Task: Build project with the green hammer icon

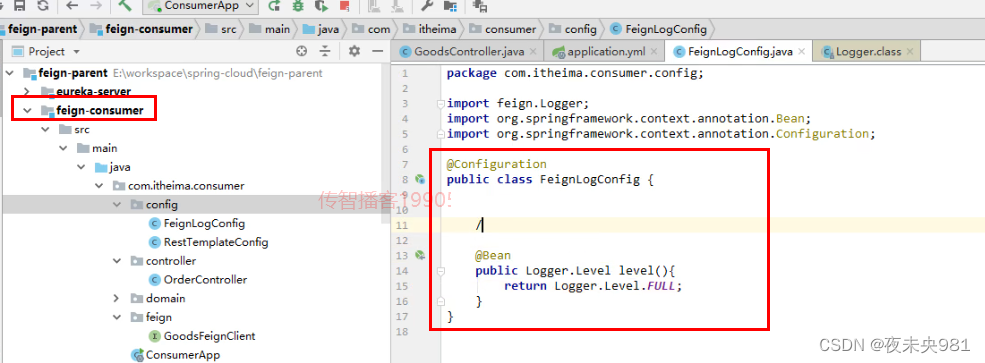Action: coord(125,6)
